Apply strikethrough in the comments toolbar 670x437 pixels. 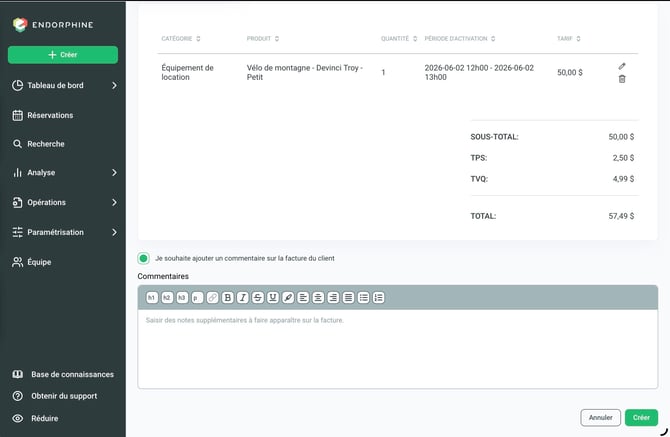click(258, 297)
